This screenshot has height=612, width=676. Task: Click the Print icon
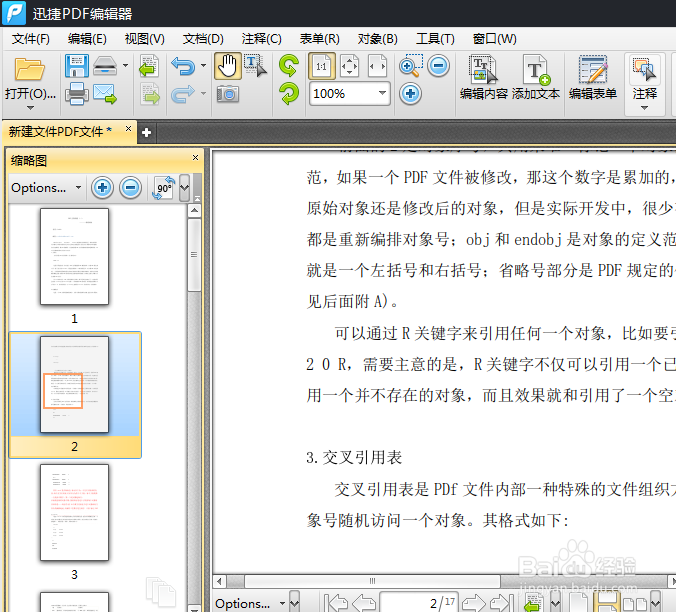click(77, 94)
